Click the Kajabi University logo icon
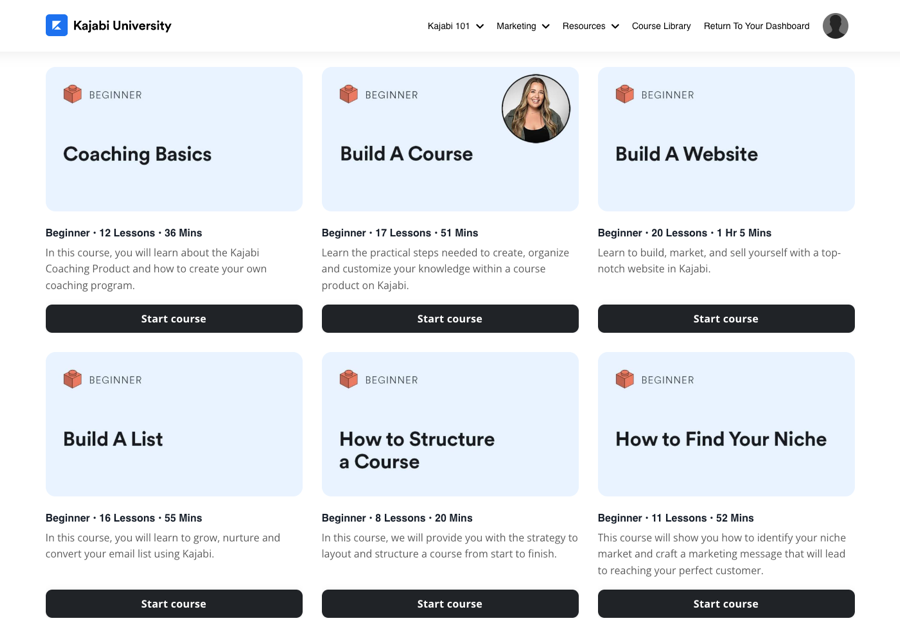The image size is (900, 636). [57, 26]
